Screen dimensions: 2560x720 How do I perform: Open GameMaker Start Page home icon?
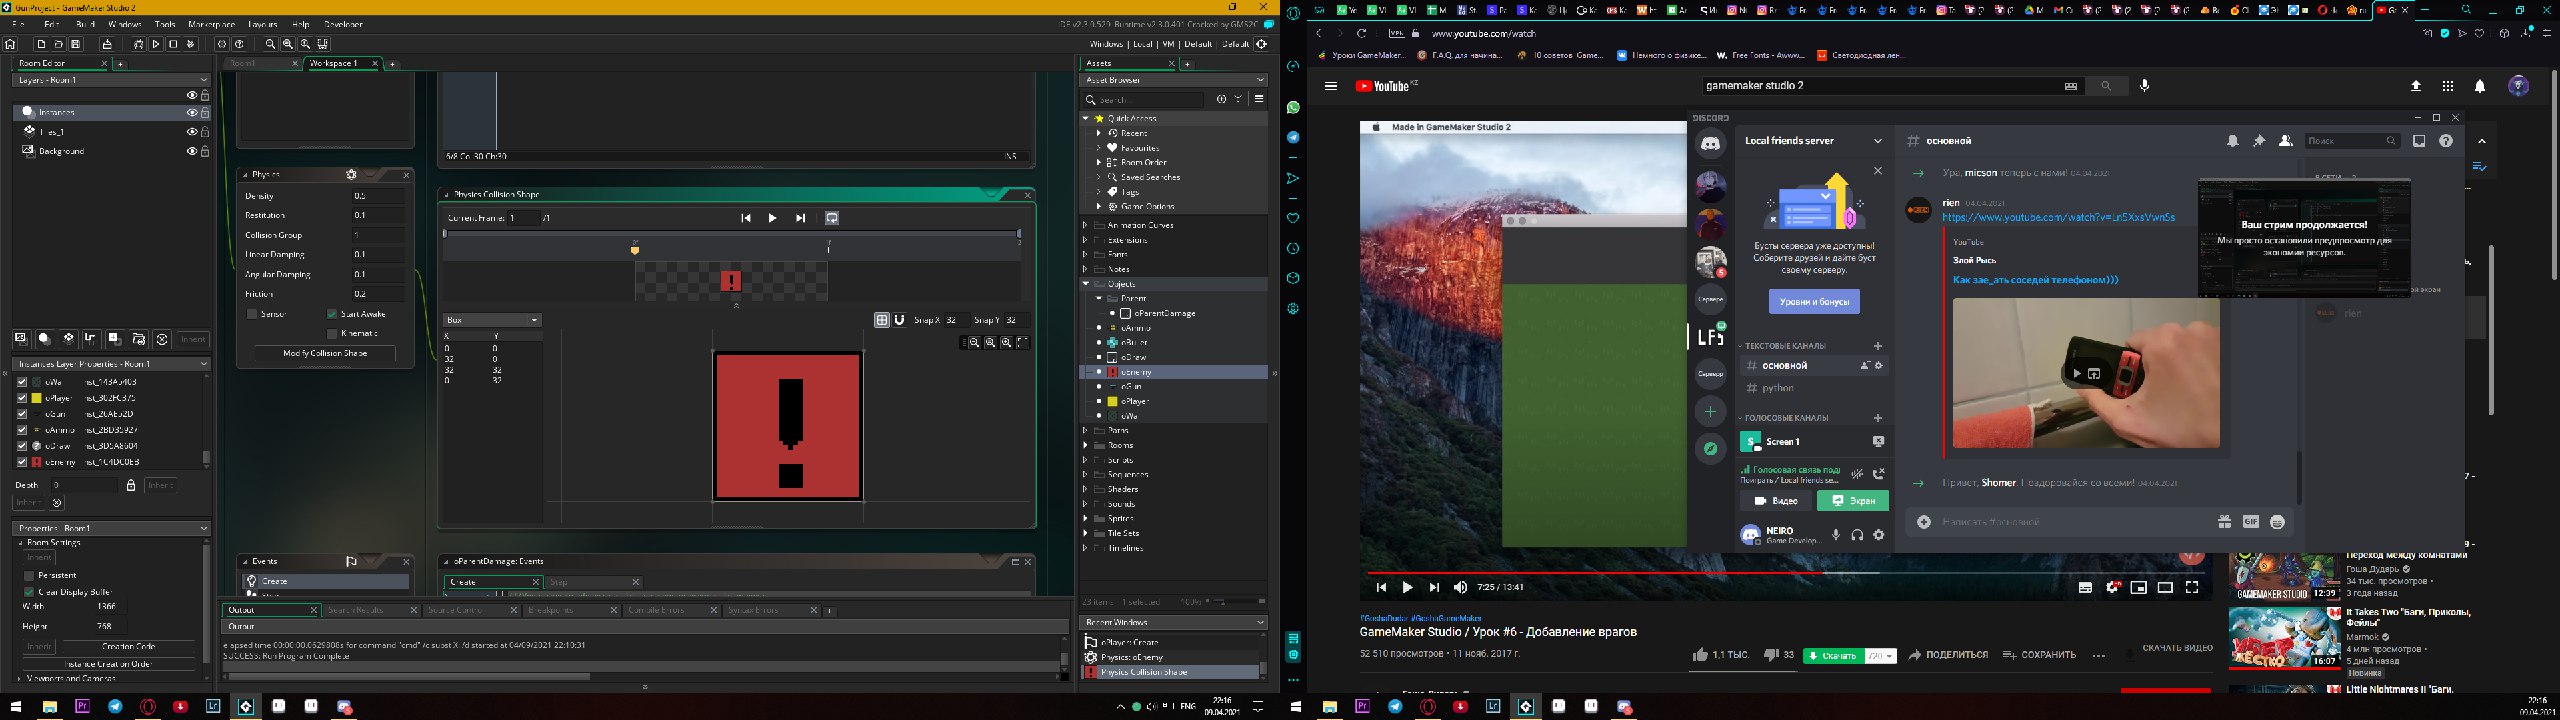coord(10,44)
